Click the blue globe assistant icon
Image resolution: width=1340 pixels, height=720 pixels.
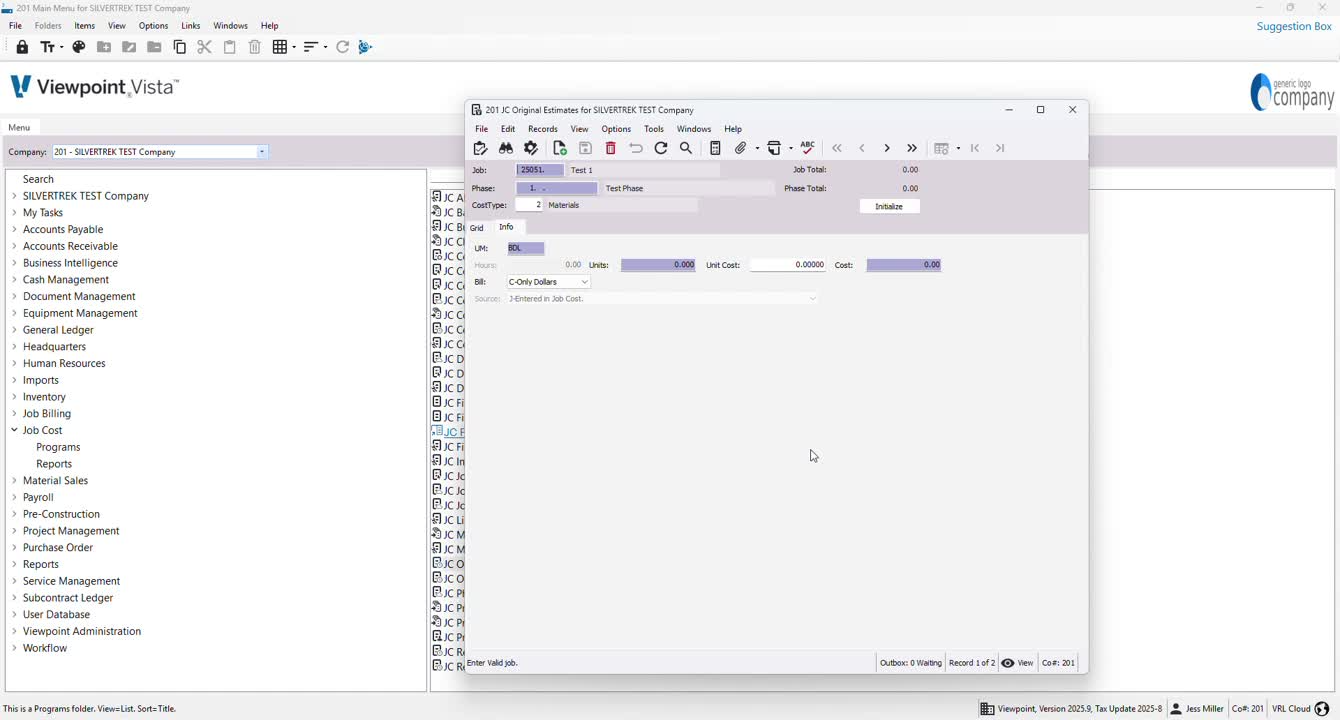[365, 47]
